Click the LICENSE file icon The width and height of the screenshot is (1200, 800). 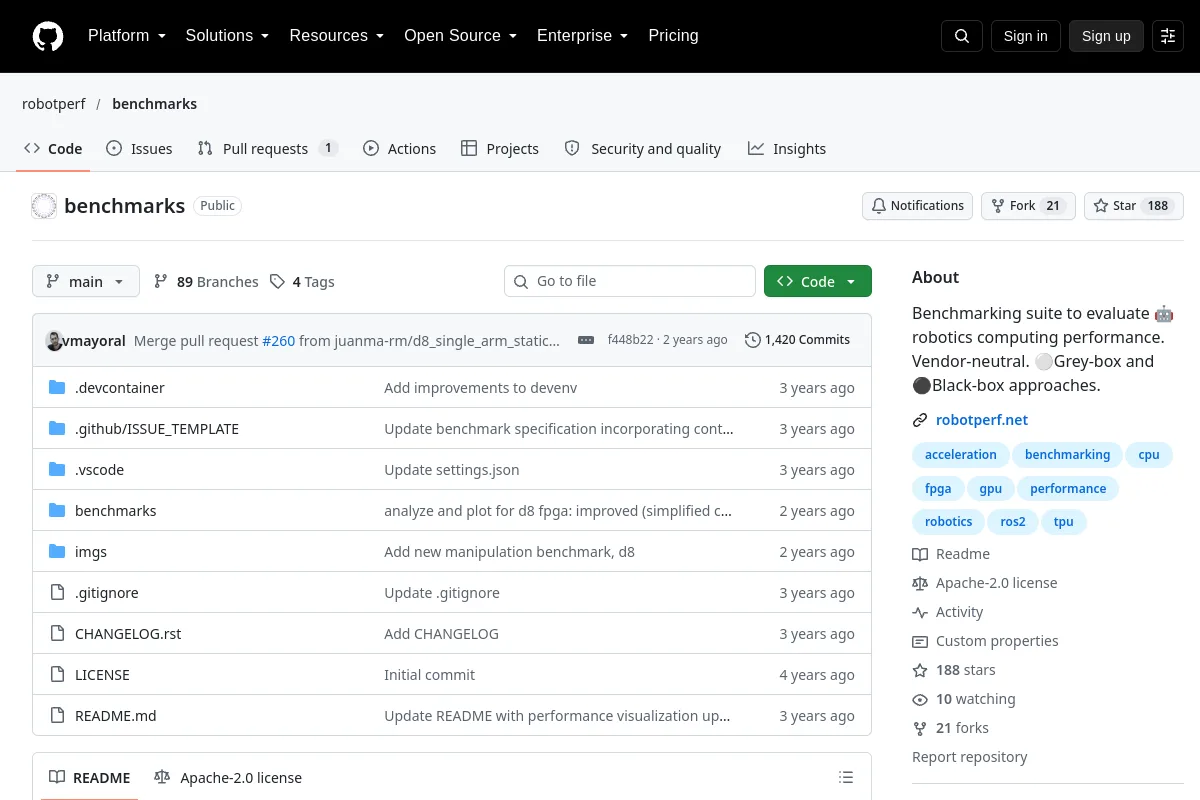57,675
